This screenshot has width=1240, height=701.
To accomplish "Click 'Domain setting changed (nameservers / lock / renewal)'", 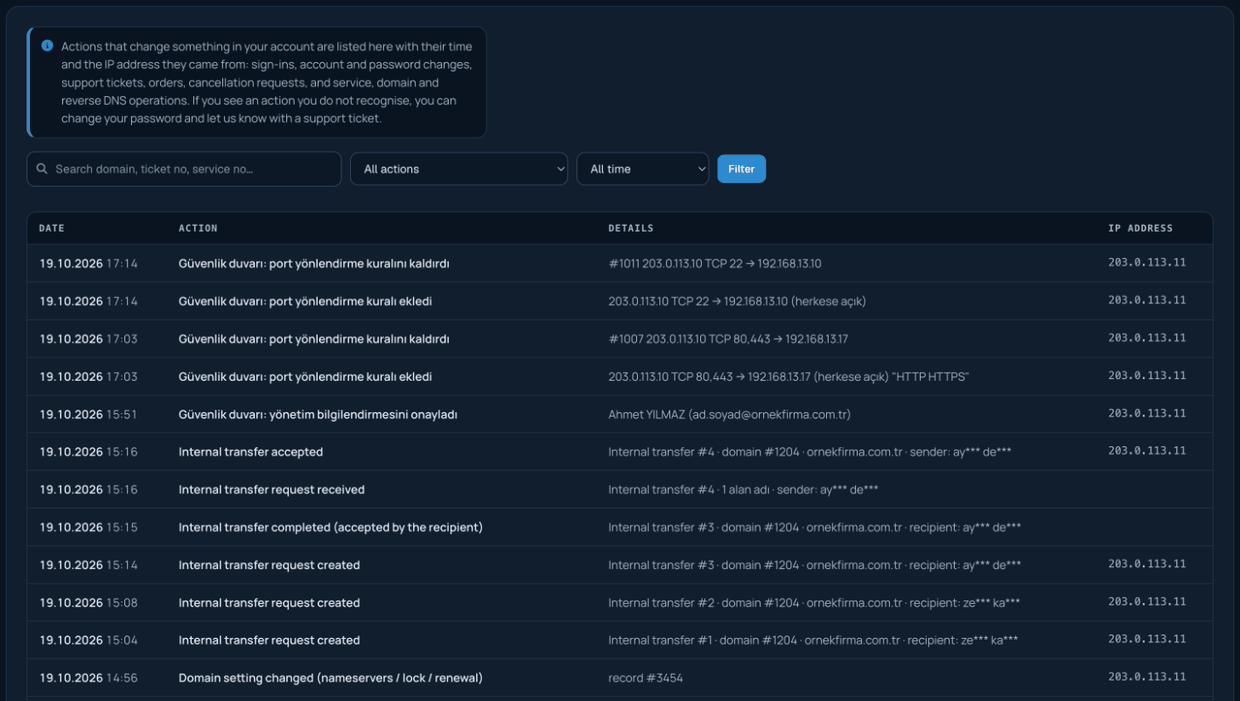I will (x=331, y=678).
